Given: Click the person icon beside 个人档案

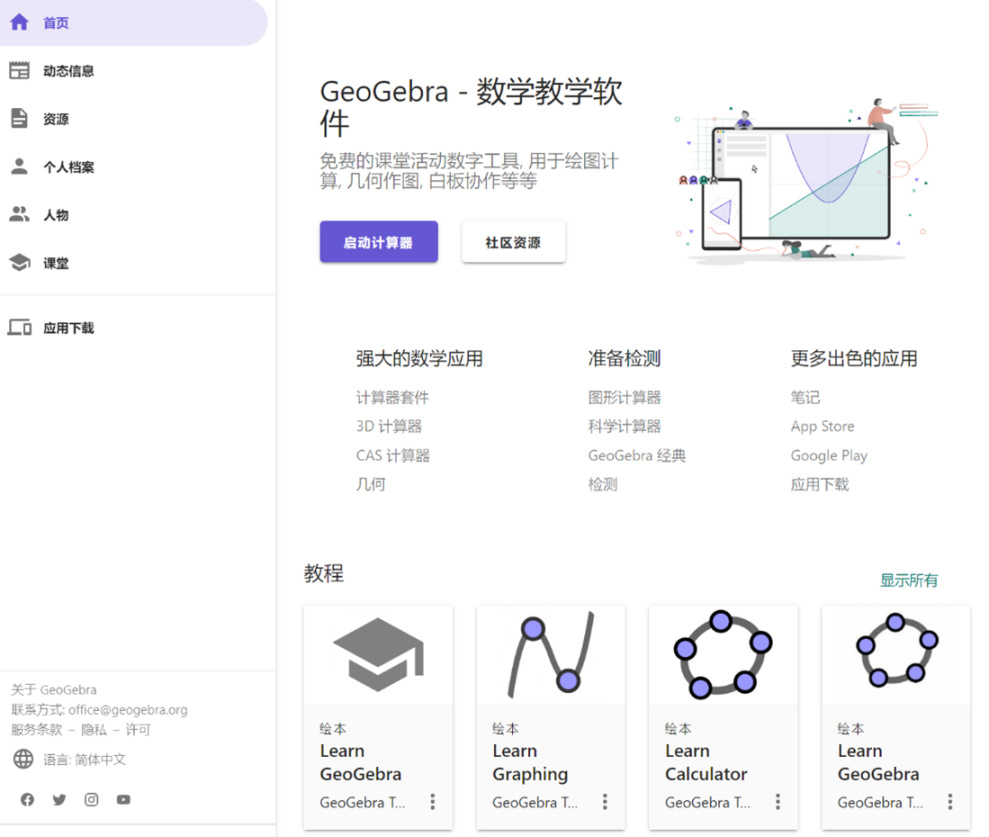Looking at the screenshot, I should (20, 167).
